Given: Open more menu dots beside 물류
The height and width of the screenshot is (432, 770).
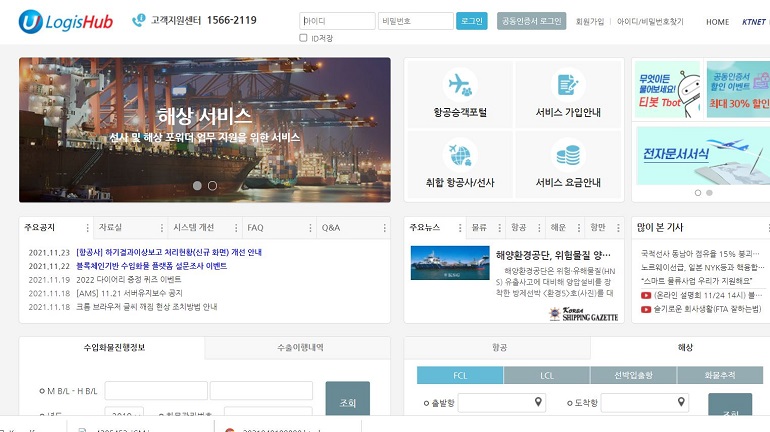Looking at the screenshot, I should tap(499, 228).
